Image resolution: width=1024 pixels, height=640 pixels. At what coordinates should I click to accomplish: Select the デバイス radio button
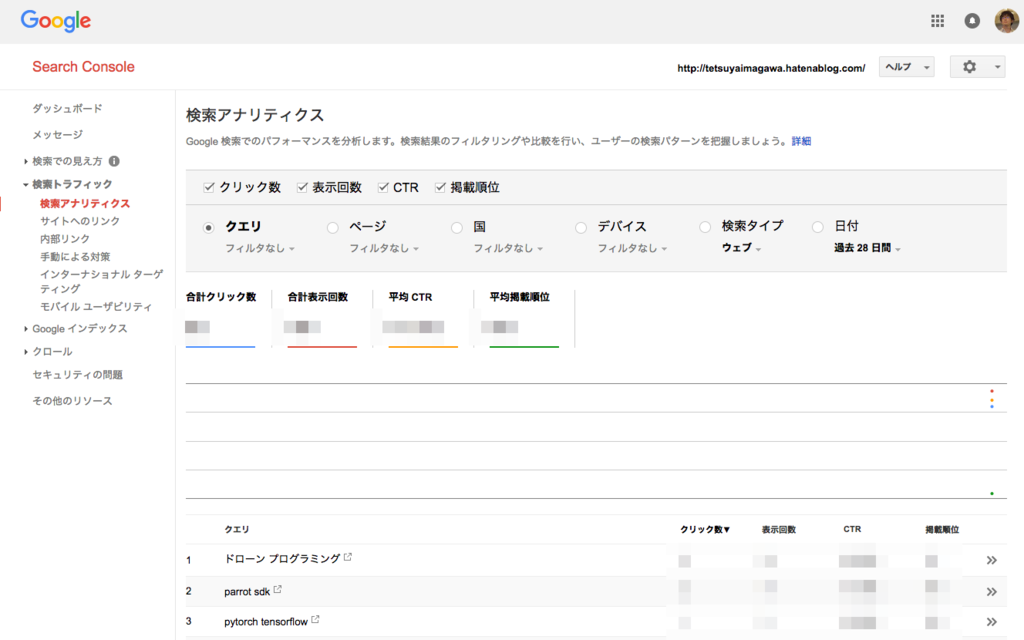click(581, 227)
